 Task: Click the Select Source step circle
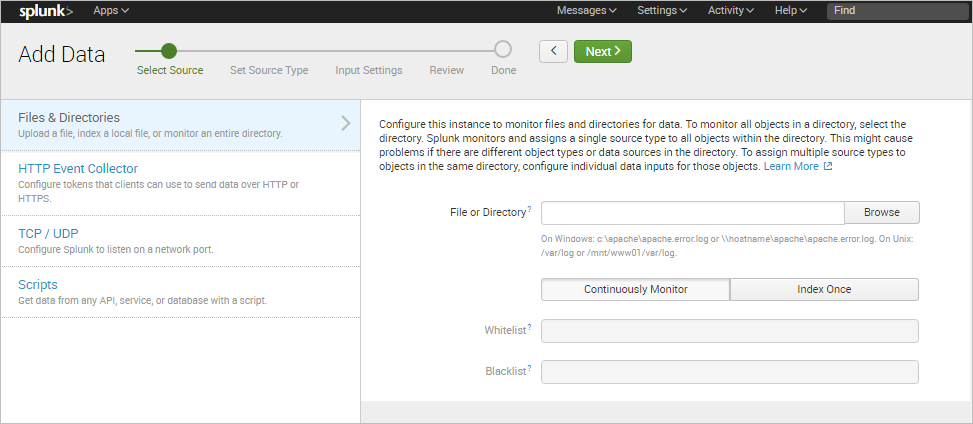tap(169, 50)
